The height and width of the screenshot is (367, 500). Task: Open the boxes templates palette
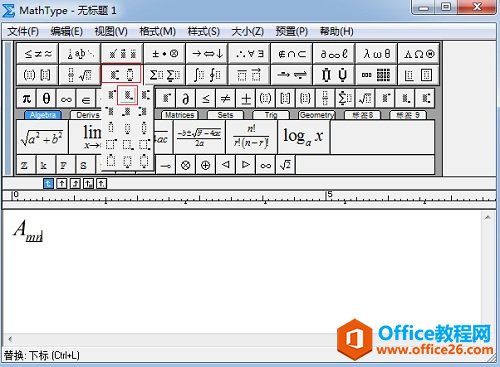pyautogui.click(x=419, y=75)
